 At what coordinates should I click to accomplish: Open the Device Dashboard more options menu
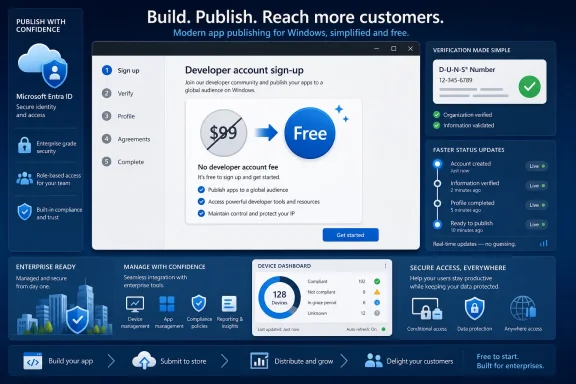click(385, 266)
